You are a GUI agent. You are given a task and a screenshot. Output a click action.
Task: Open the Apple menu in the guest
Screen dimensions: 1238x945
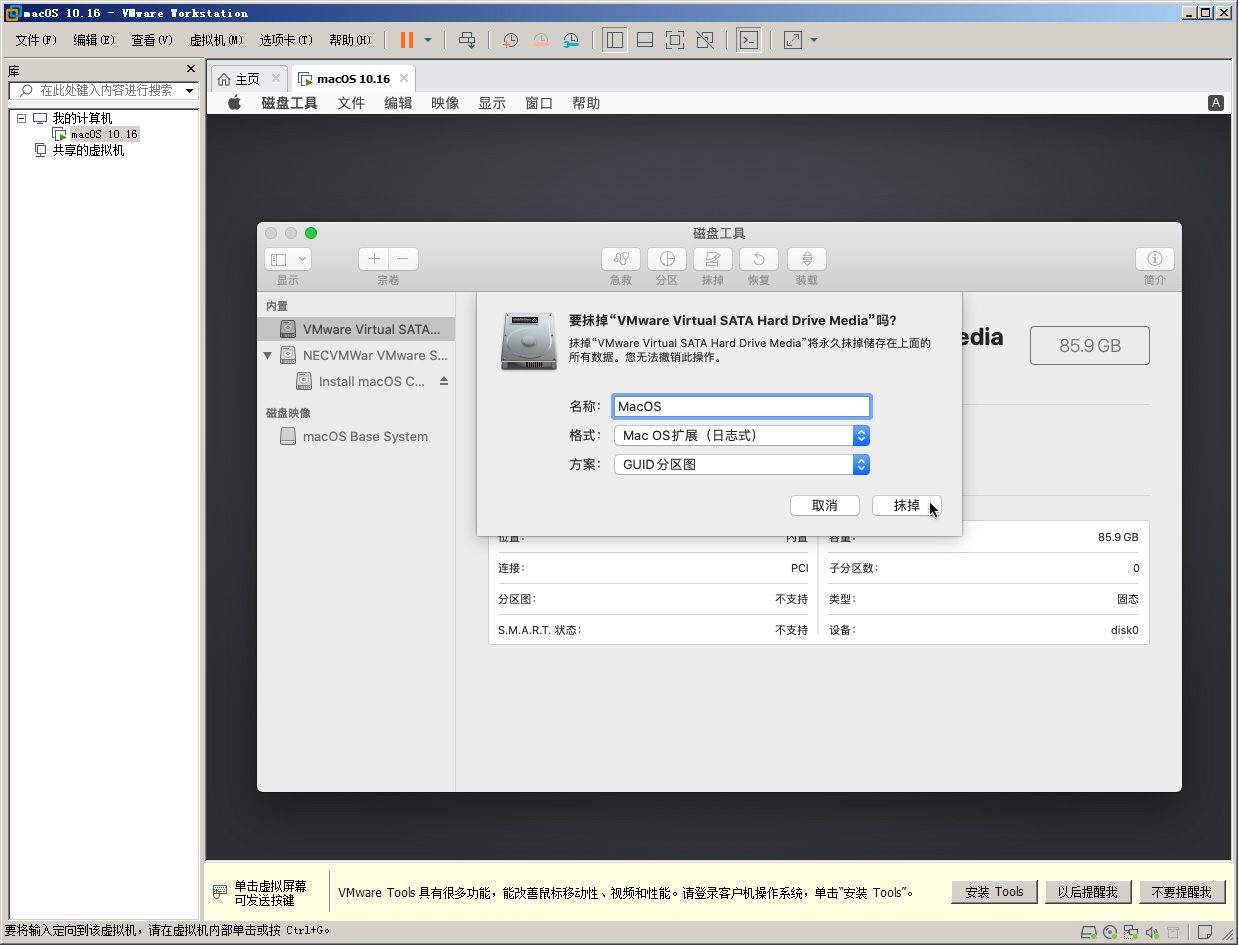coord(235,103)
